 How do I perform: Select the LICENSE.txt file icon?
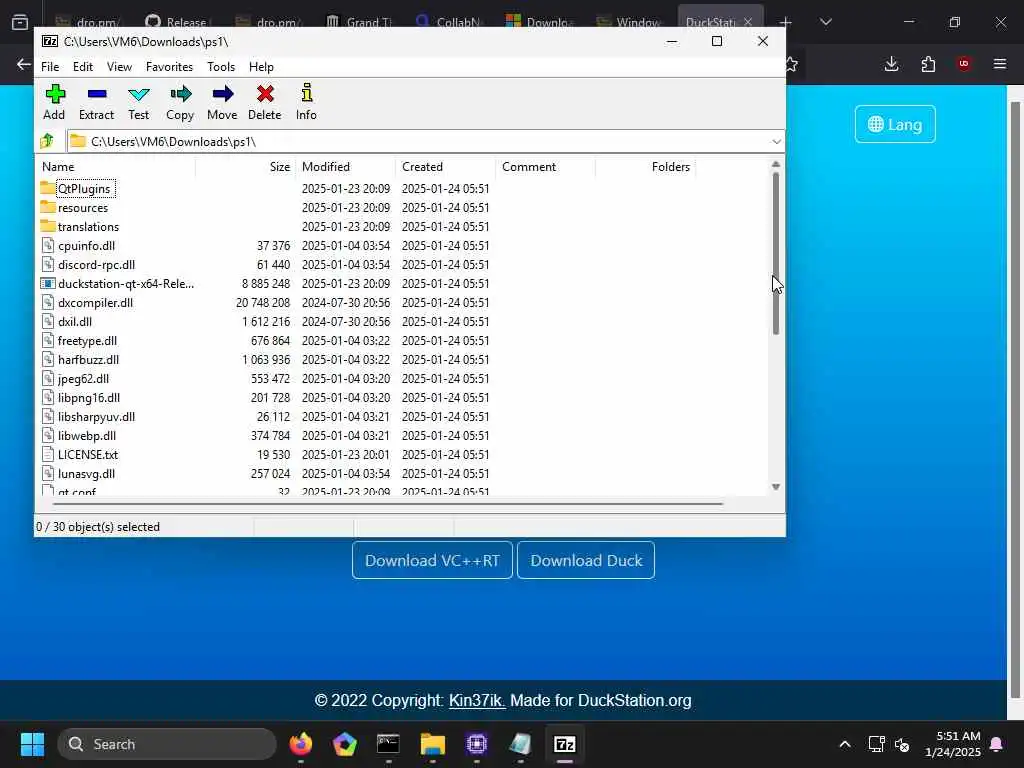48,455
